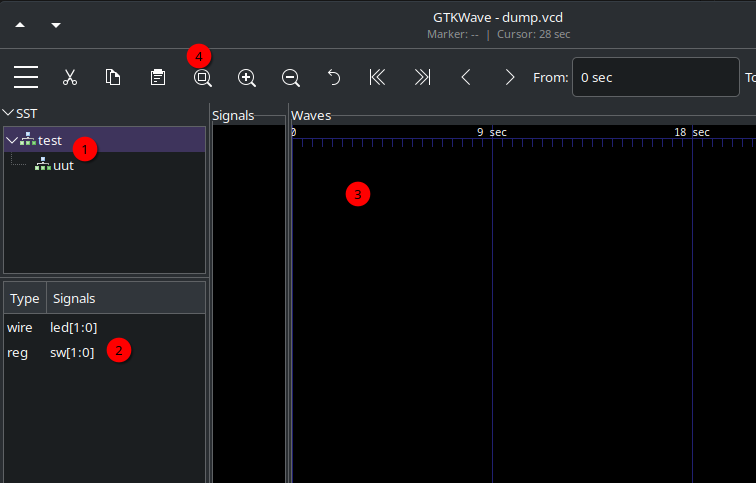Select the uut module in tree
The width and height of the screenshot is (756, 483).
coord(63,165)
